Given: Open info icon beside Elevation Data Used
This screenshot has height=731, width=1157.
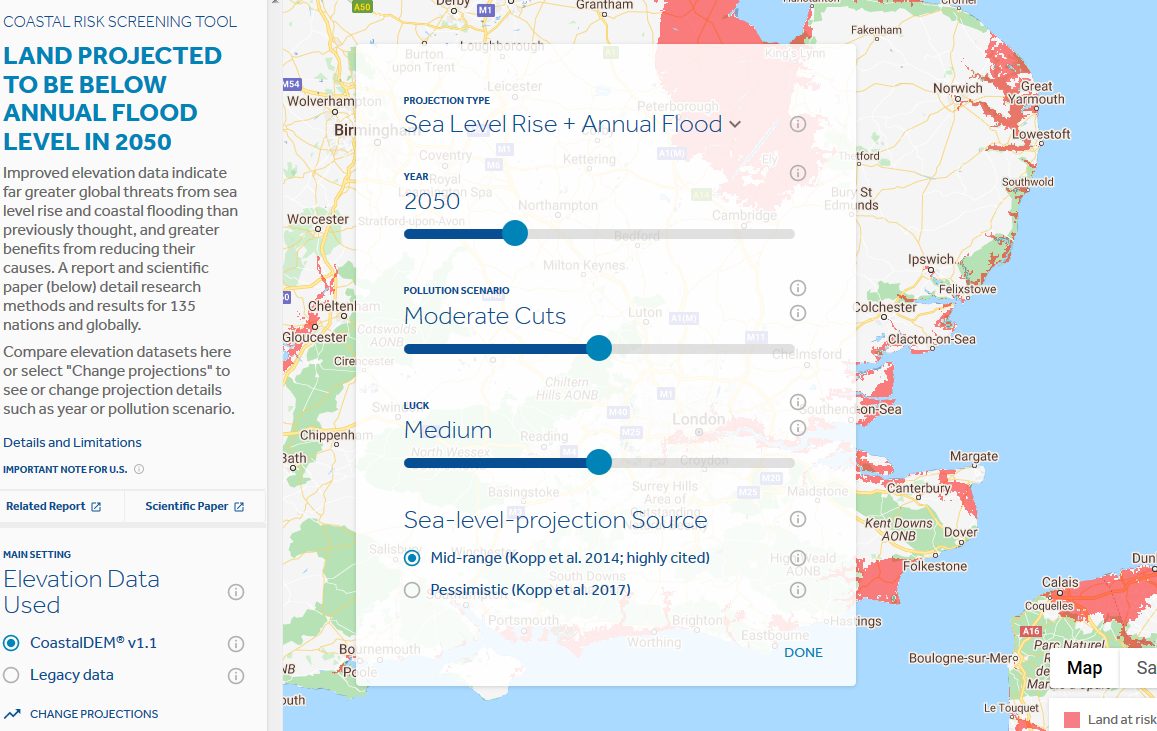Looking at the screenshot, I should click(x=236, y=592).
